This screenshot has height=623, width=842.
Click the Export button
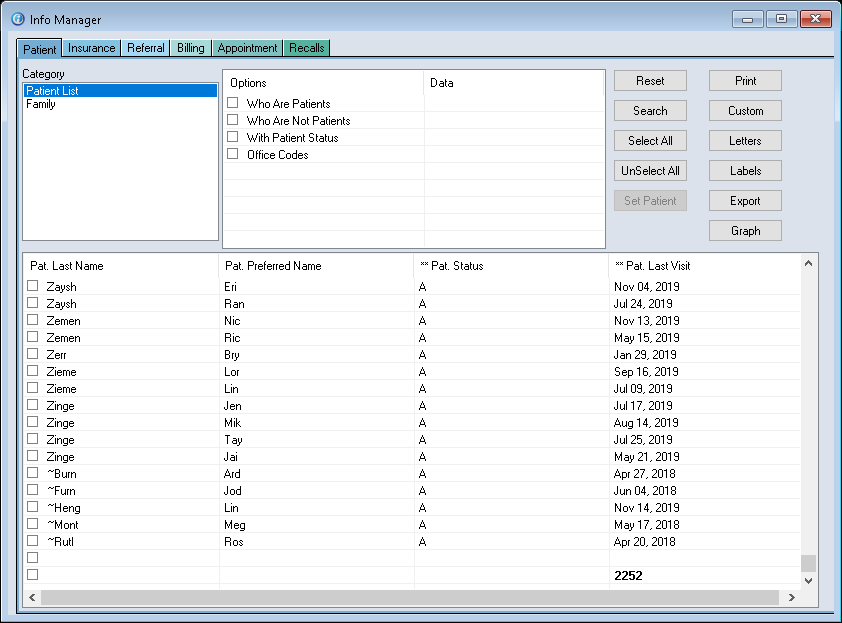pos(745,201)
